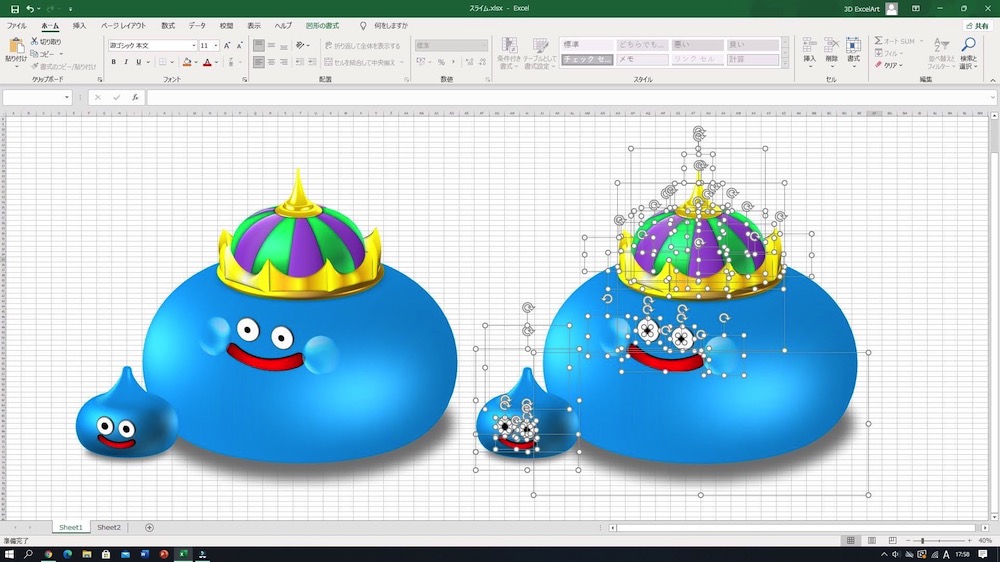Toggle bold formatting
The width and height of the screenshot is (1000, 562).
click(113, 62)
